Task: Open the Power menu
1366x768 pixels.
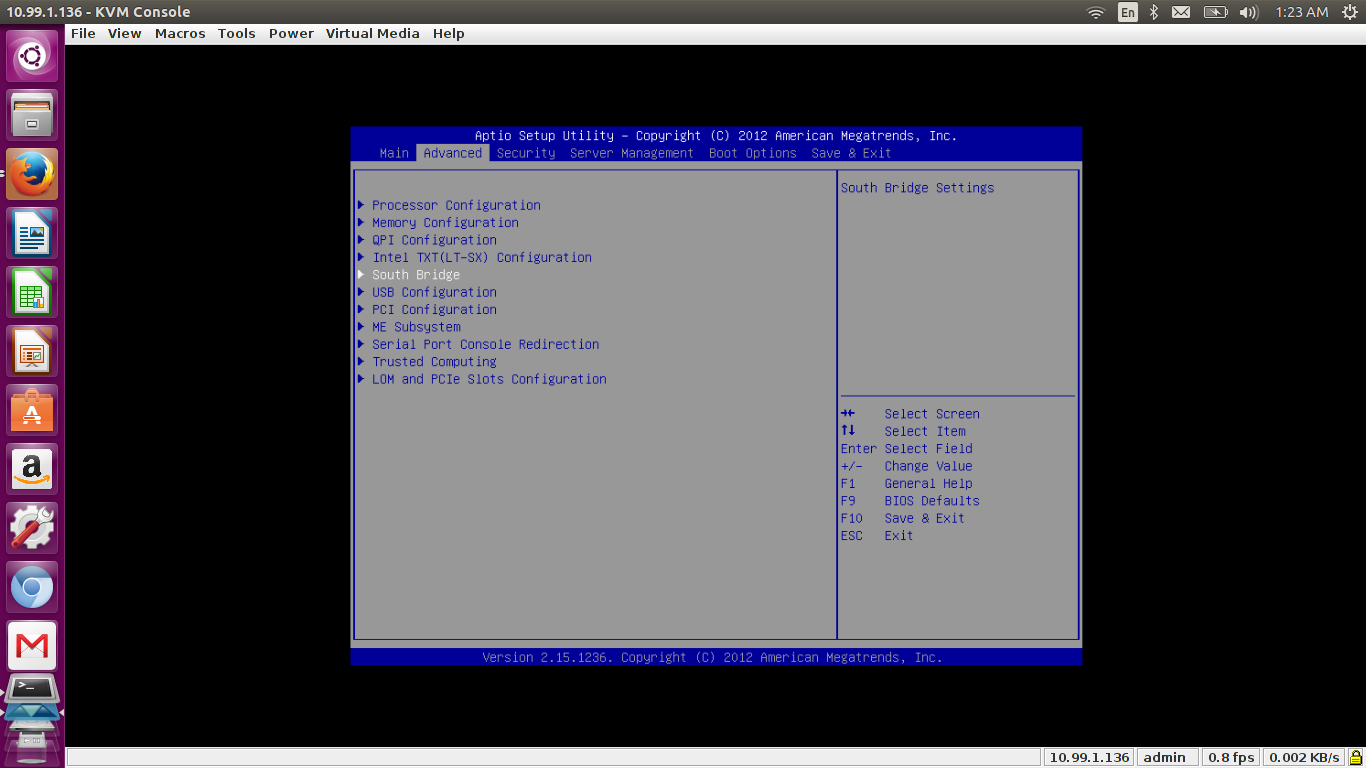Action: tap(291, 33)
